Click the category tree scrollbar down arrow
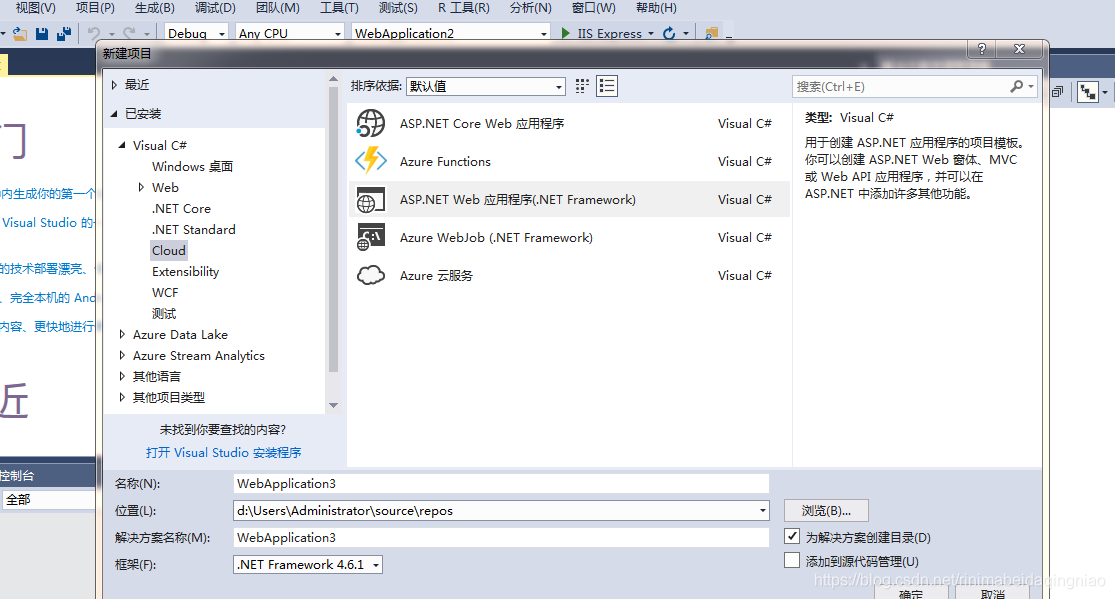The width and height of the screenshot is (1115, 599). pyautogui.click(x=333, y=405)
